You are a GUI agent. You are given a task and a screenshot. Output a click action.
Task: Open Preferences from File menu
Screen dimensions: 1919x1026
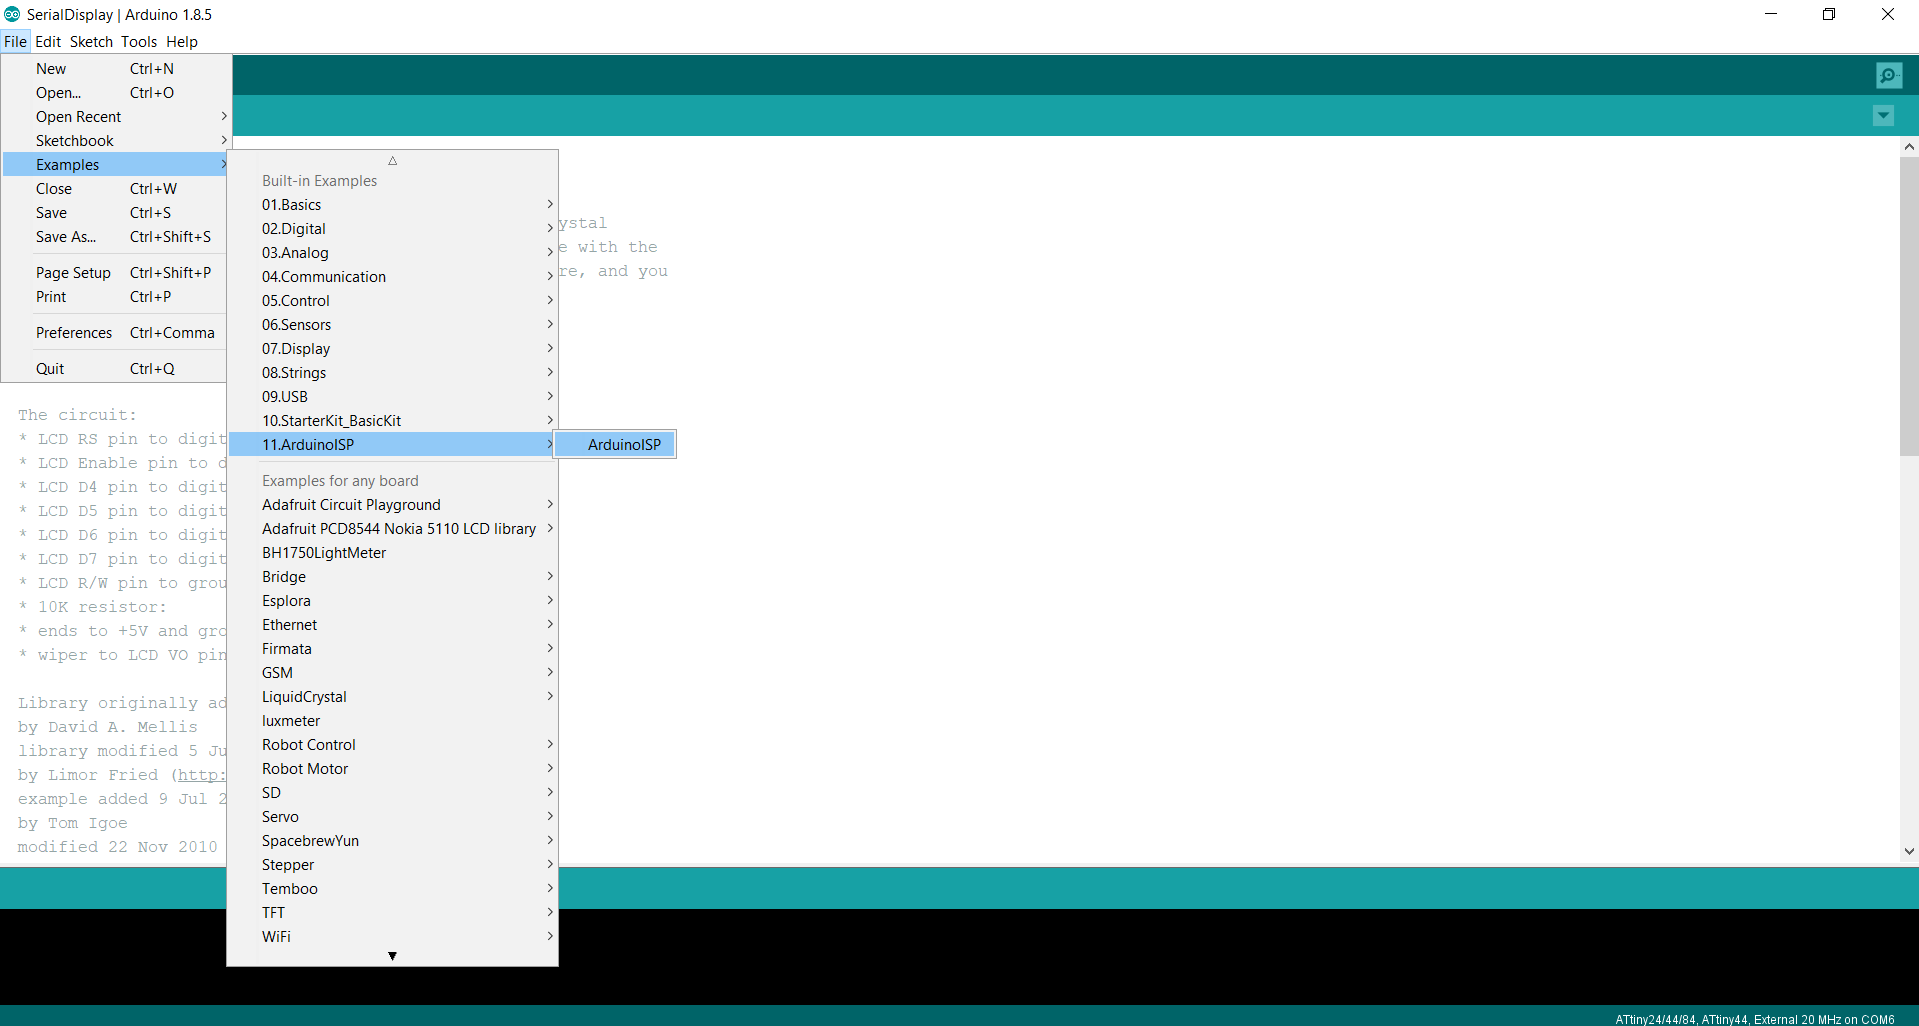point(117,333)
